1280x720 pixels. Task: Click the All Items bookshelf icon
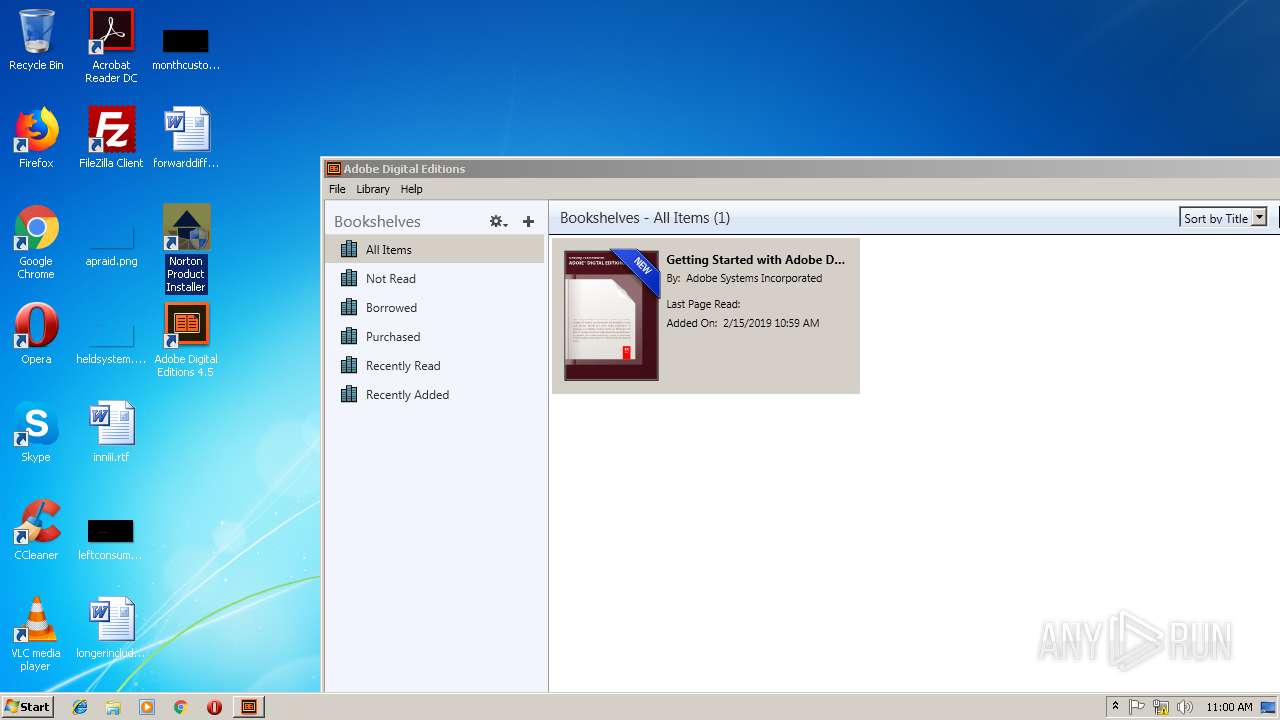[349, 249]
